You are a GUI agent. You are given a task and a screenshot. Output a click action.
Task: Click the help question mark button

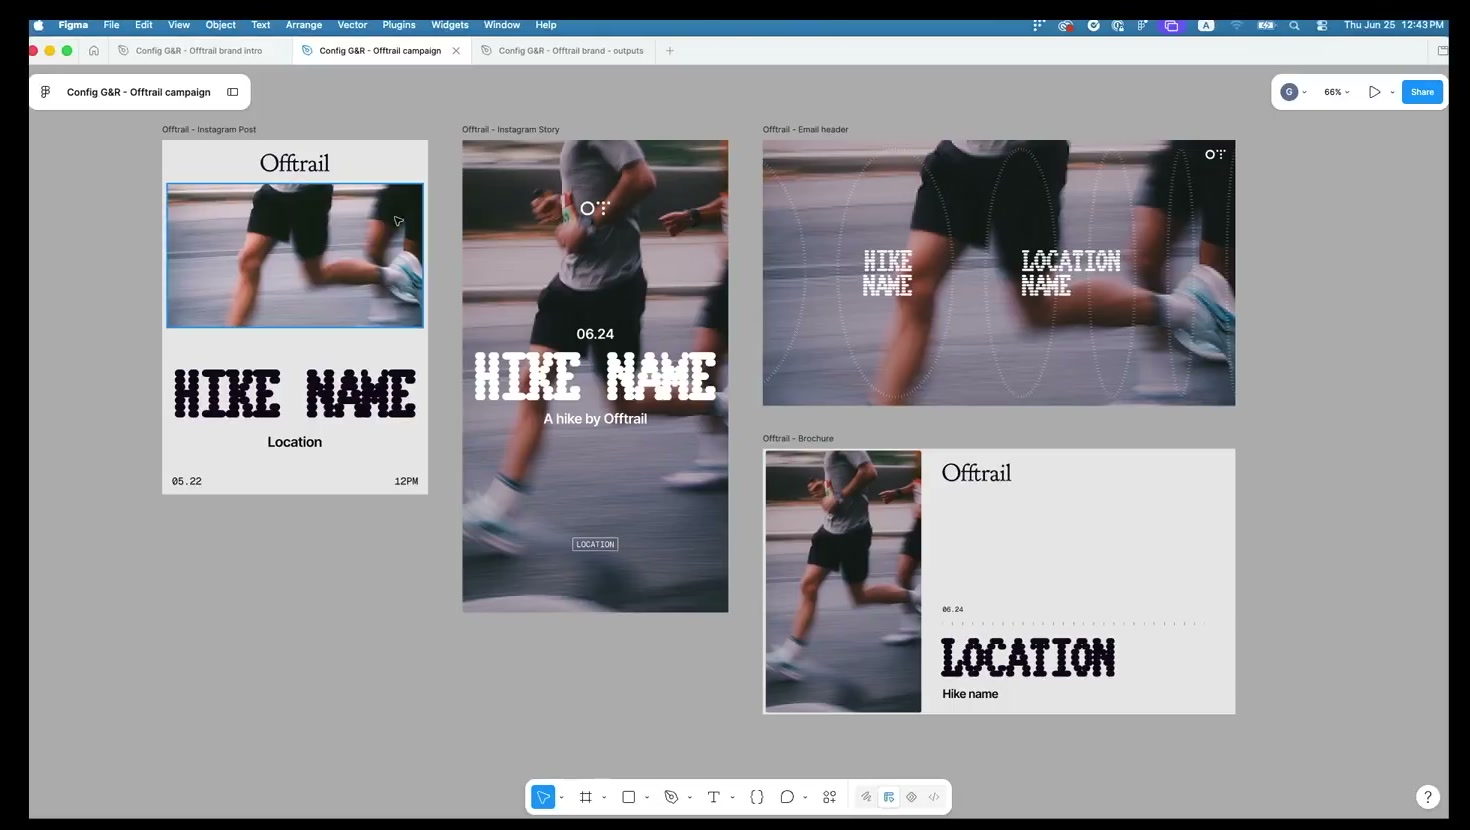point(1428,797)
